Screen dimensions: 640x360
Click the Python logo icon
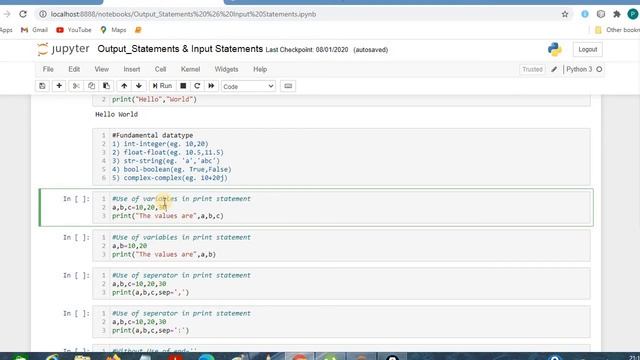coord(554,49)
